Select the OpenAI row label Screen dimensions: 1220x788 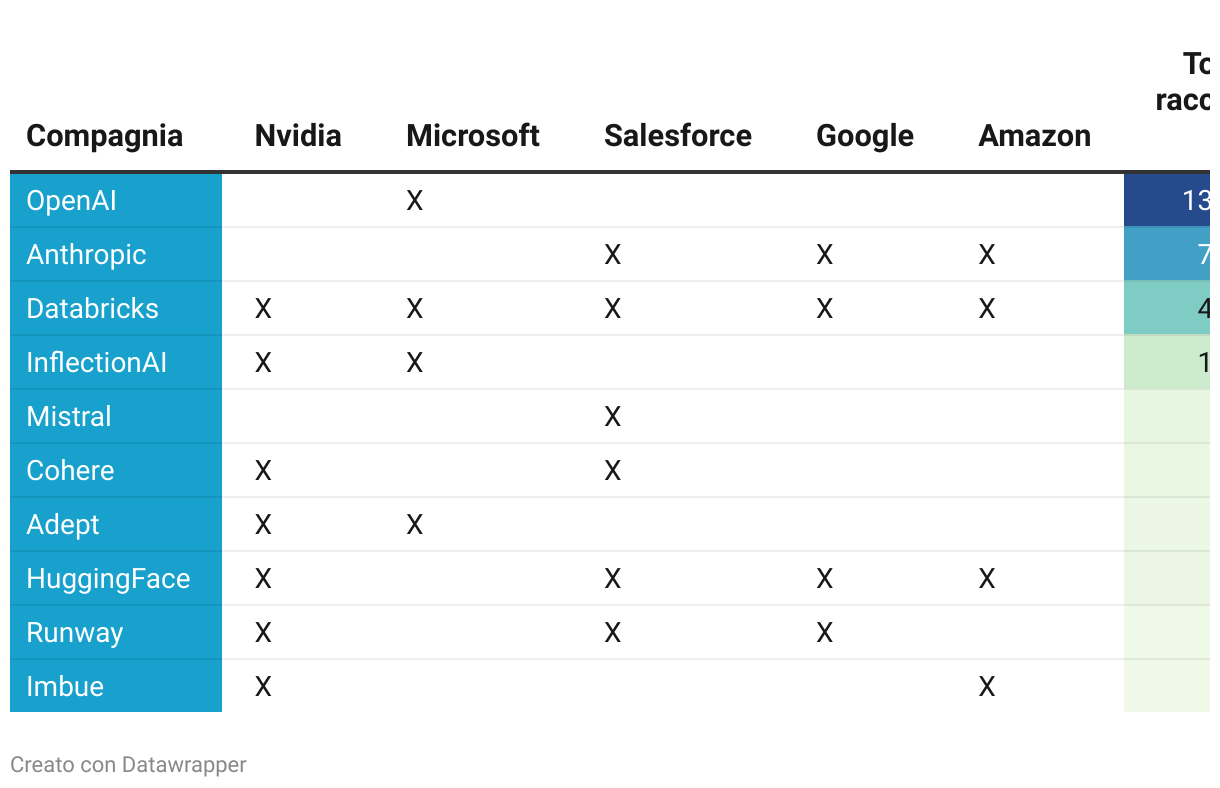(x=72, y=201)
